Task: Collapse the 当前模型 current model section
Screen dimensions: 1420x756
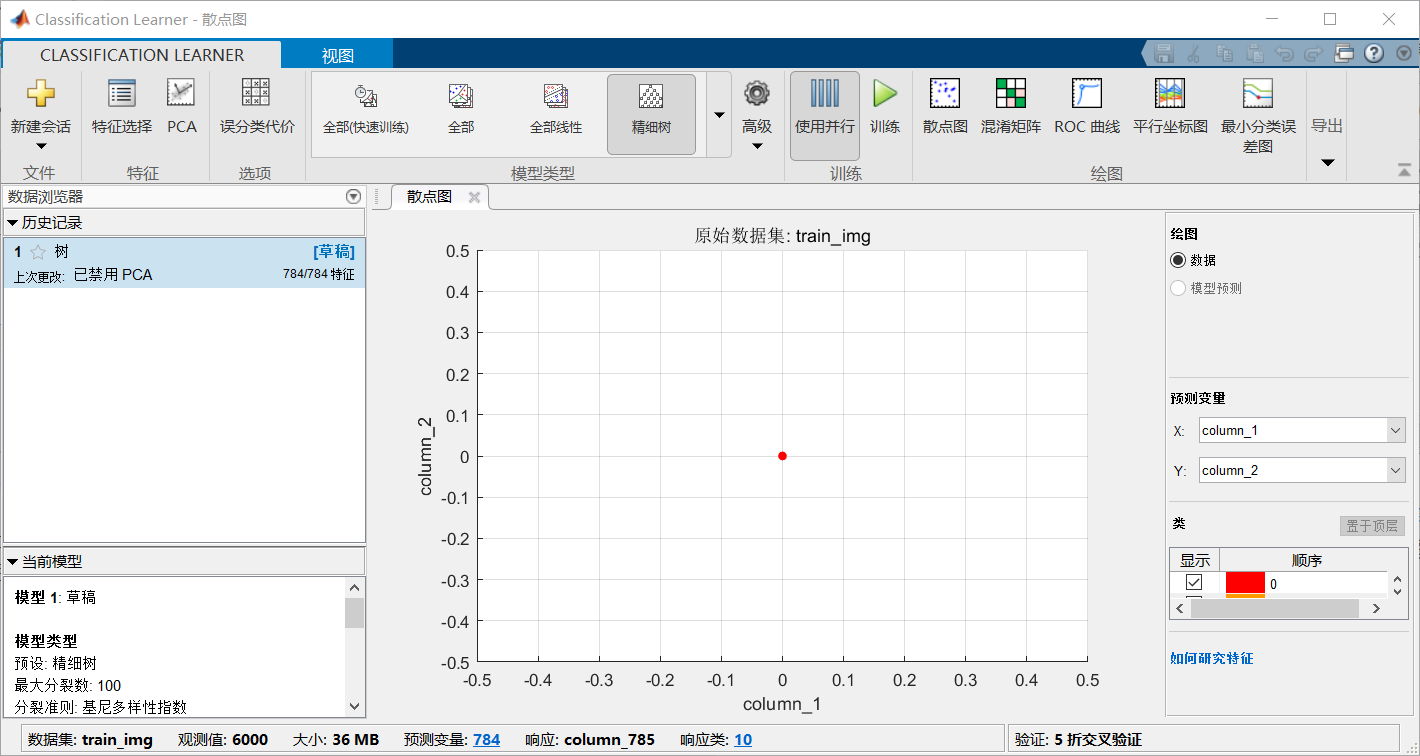Action: coord(12,562)
